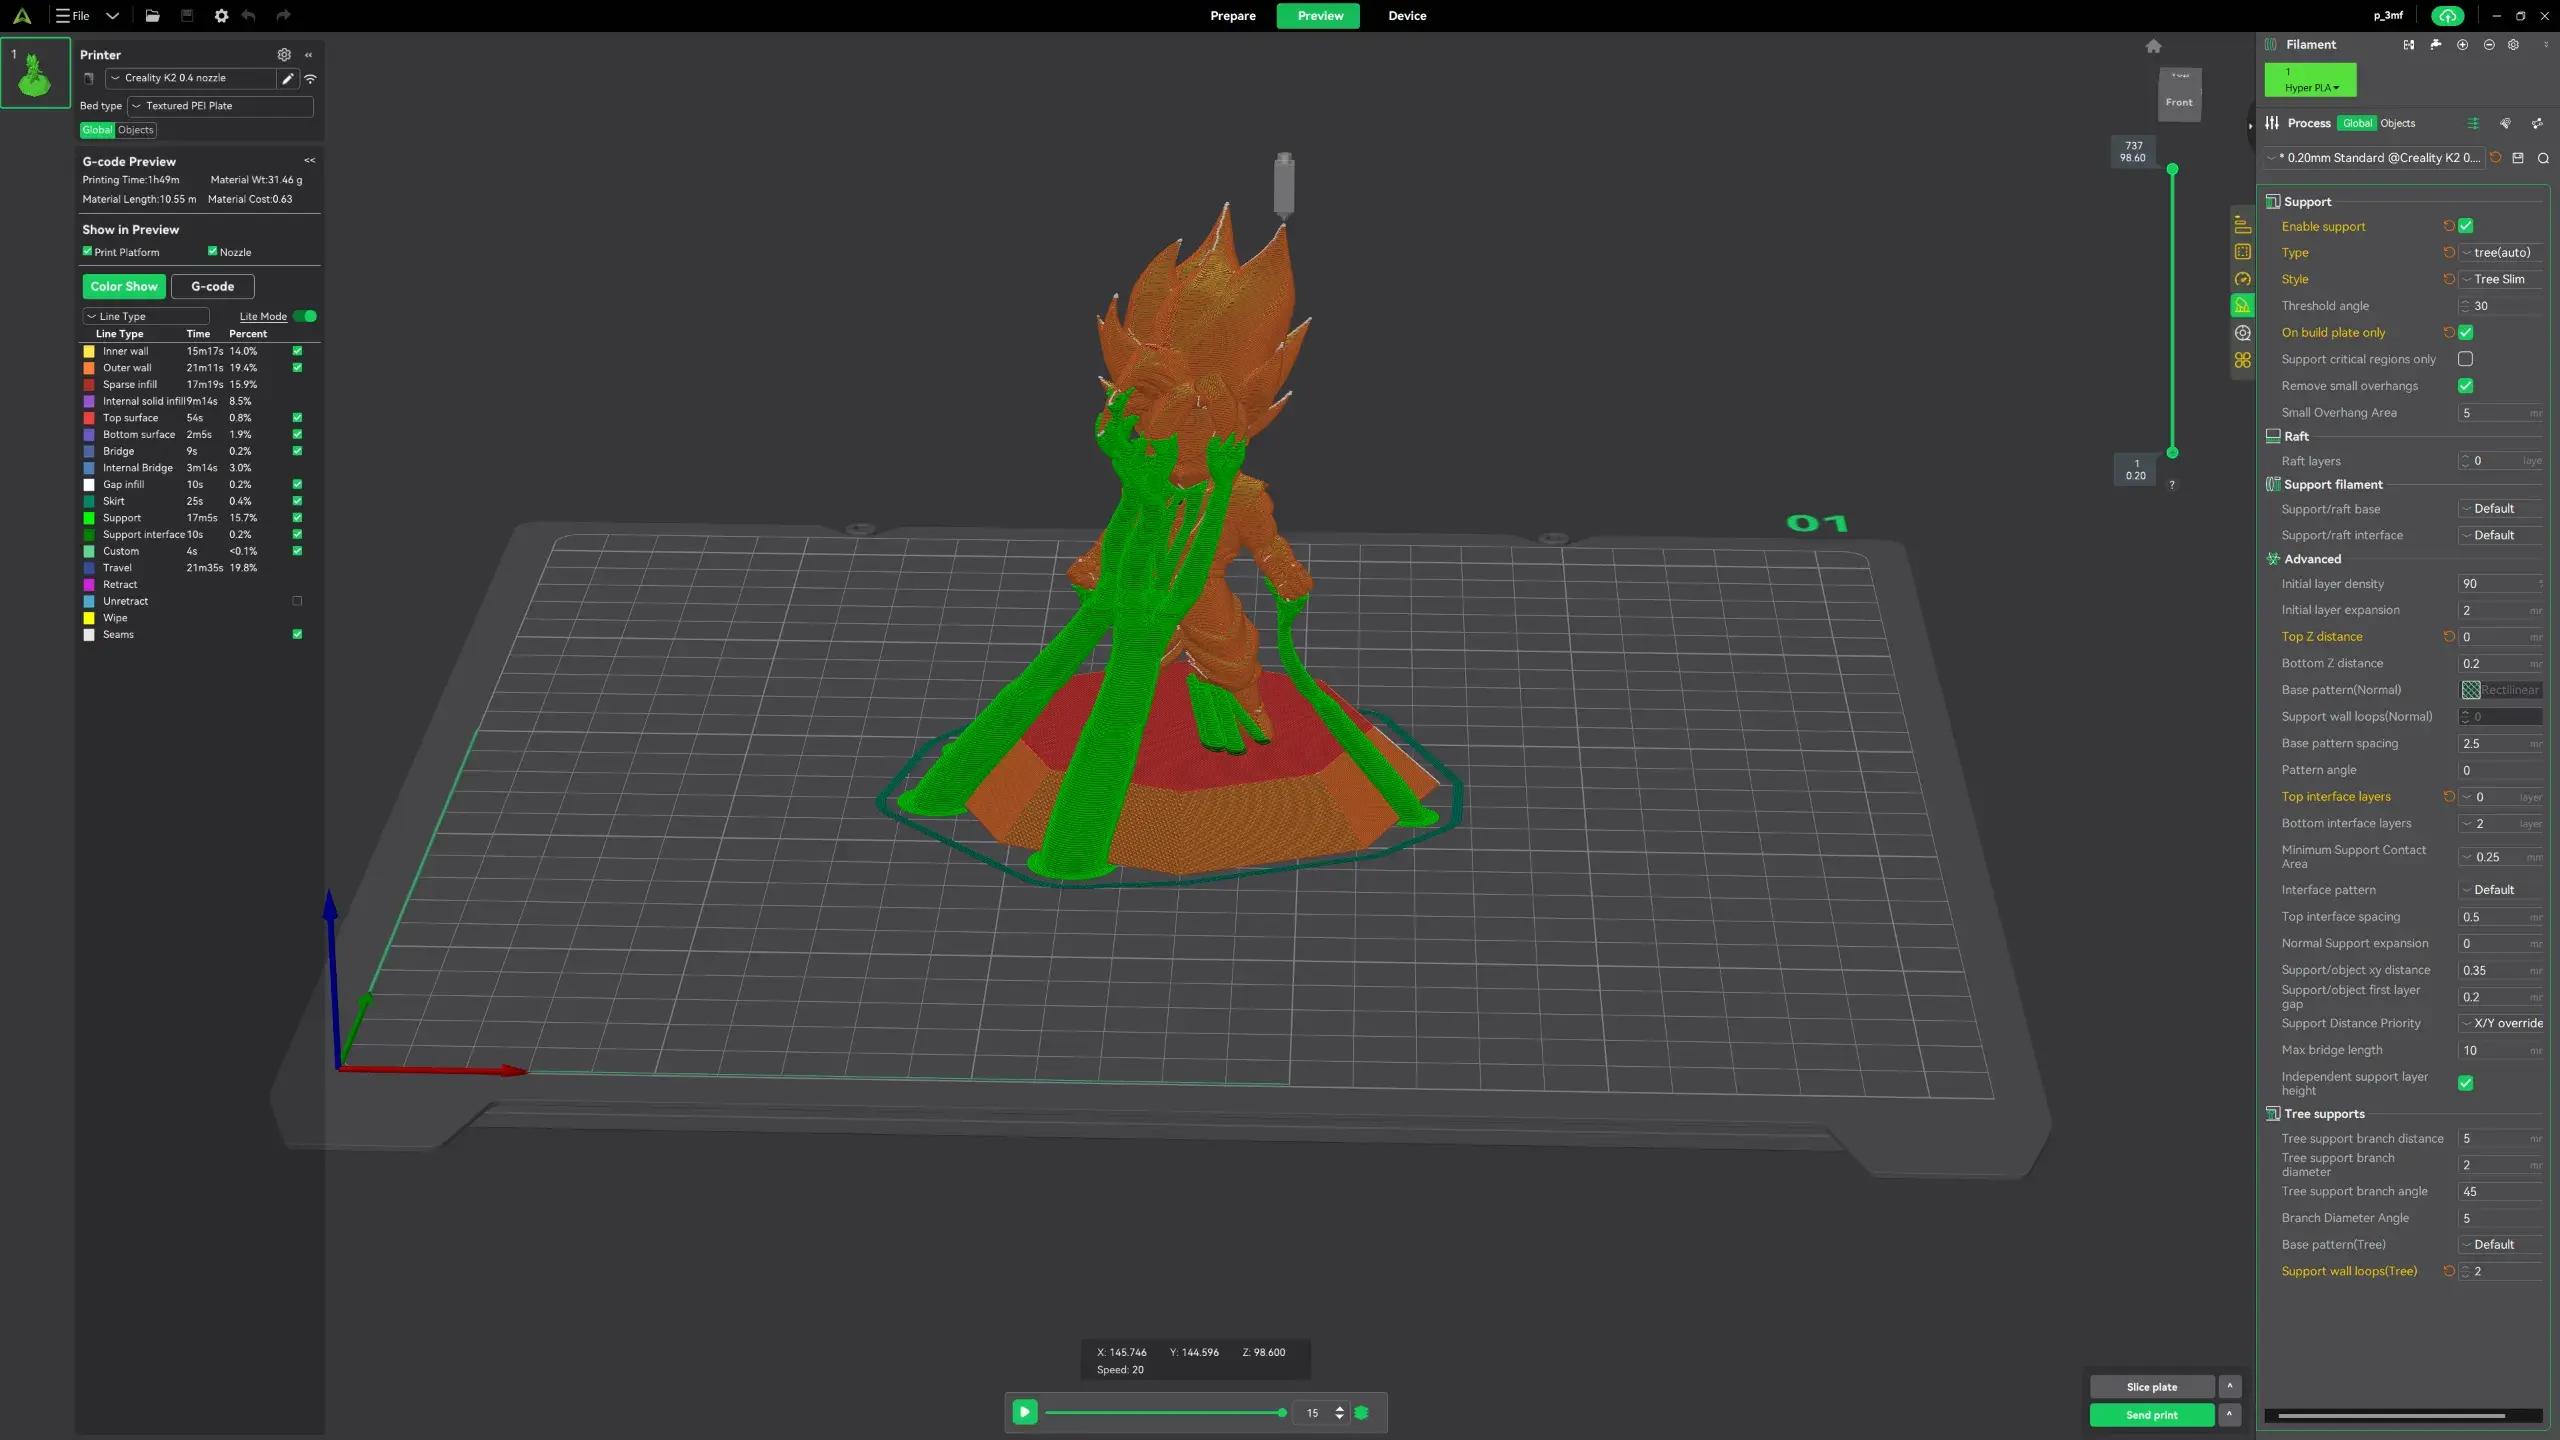This screenshot has width=2560, height=1440.
Task: Switch to the Device tab
Action: click(1406, 16)
